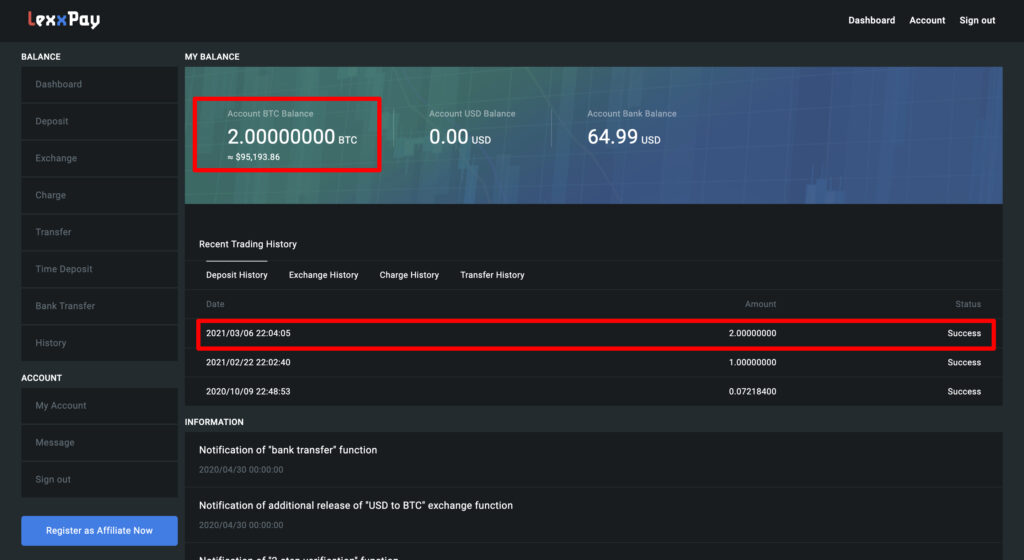Click the Recent Trading History heading
Viewport: 1024px width, 560px height.
click(248, 244)
